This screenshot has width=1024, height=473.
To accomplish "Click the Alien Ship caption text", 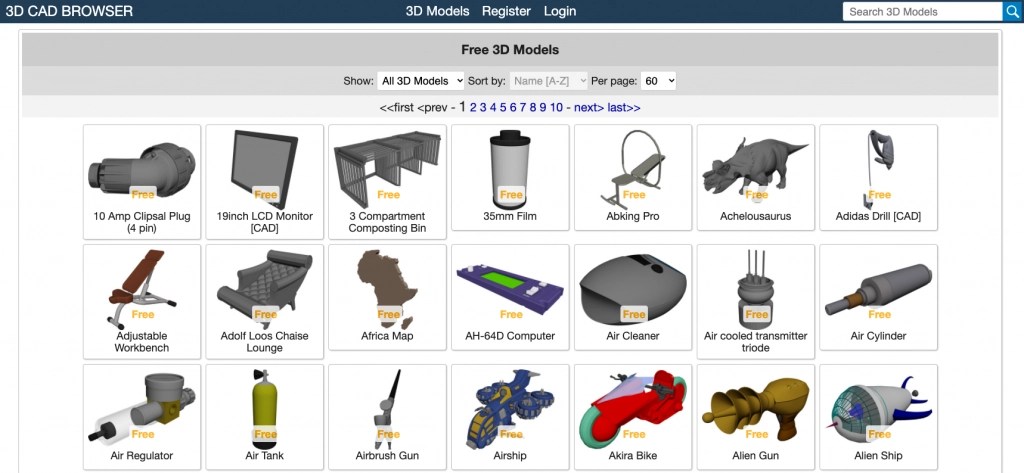I will point(878,456).
